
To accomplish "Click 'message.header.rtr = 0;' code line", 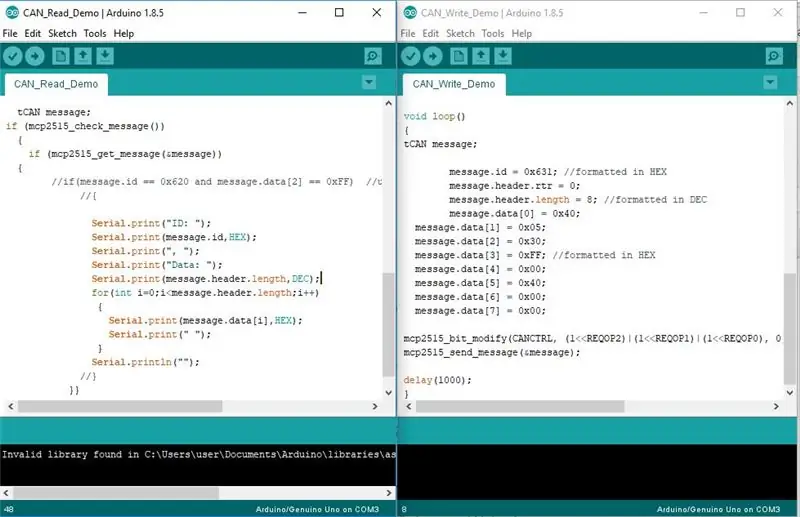I will [x=514, y=186].
